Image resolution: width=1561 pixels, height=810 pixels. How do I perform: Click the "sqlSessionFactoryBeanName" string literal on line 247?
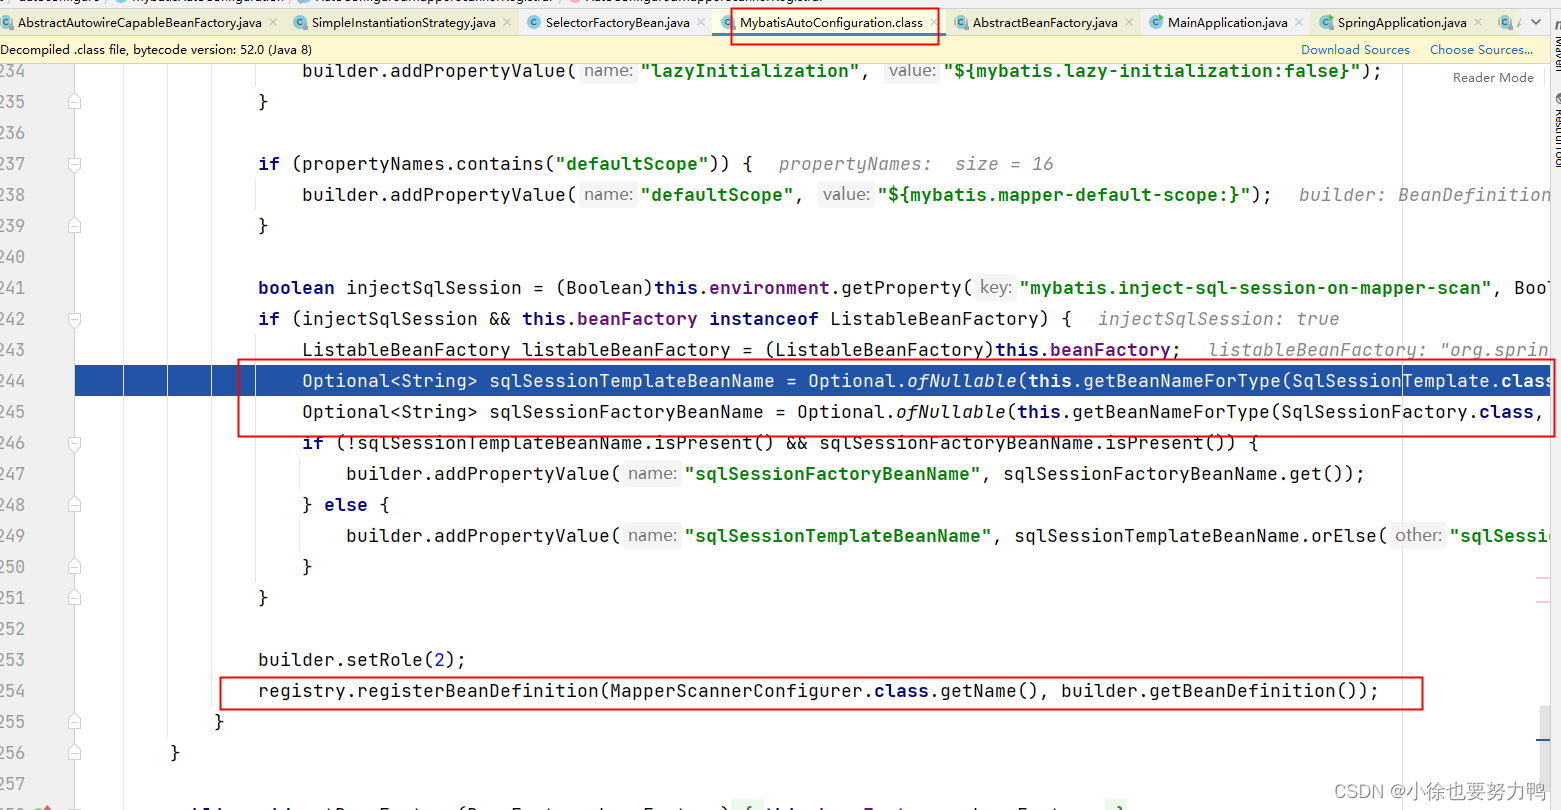pos(833,474)
